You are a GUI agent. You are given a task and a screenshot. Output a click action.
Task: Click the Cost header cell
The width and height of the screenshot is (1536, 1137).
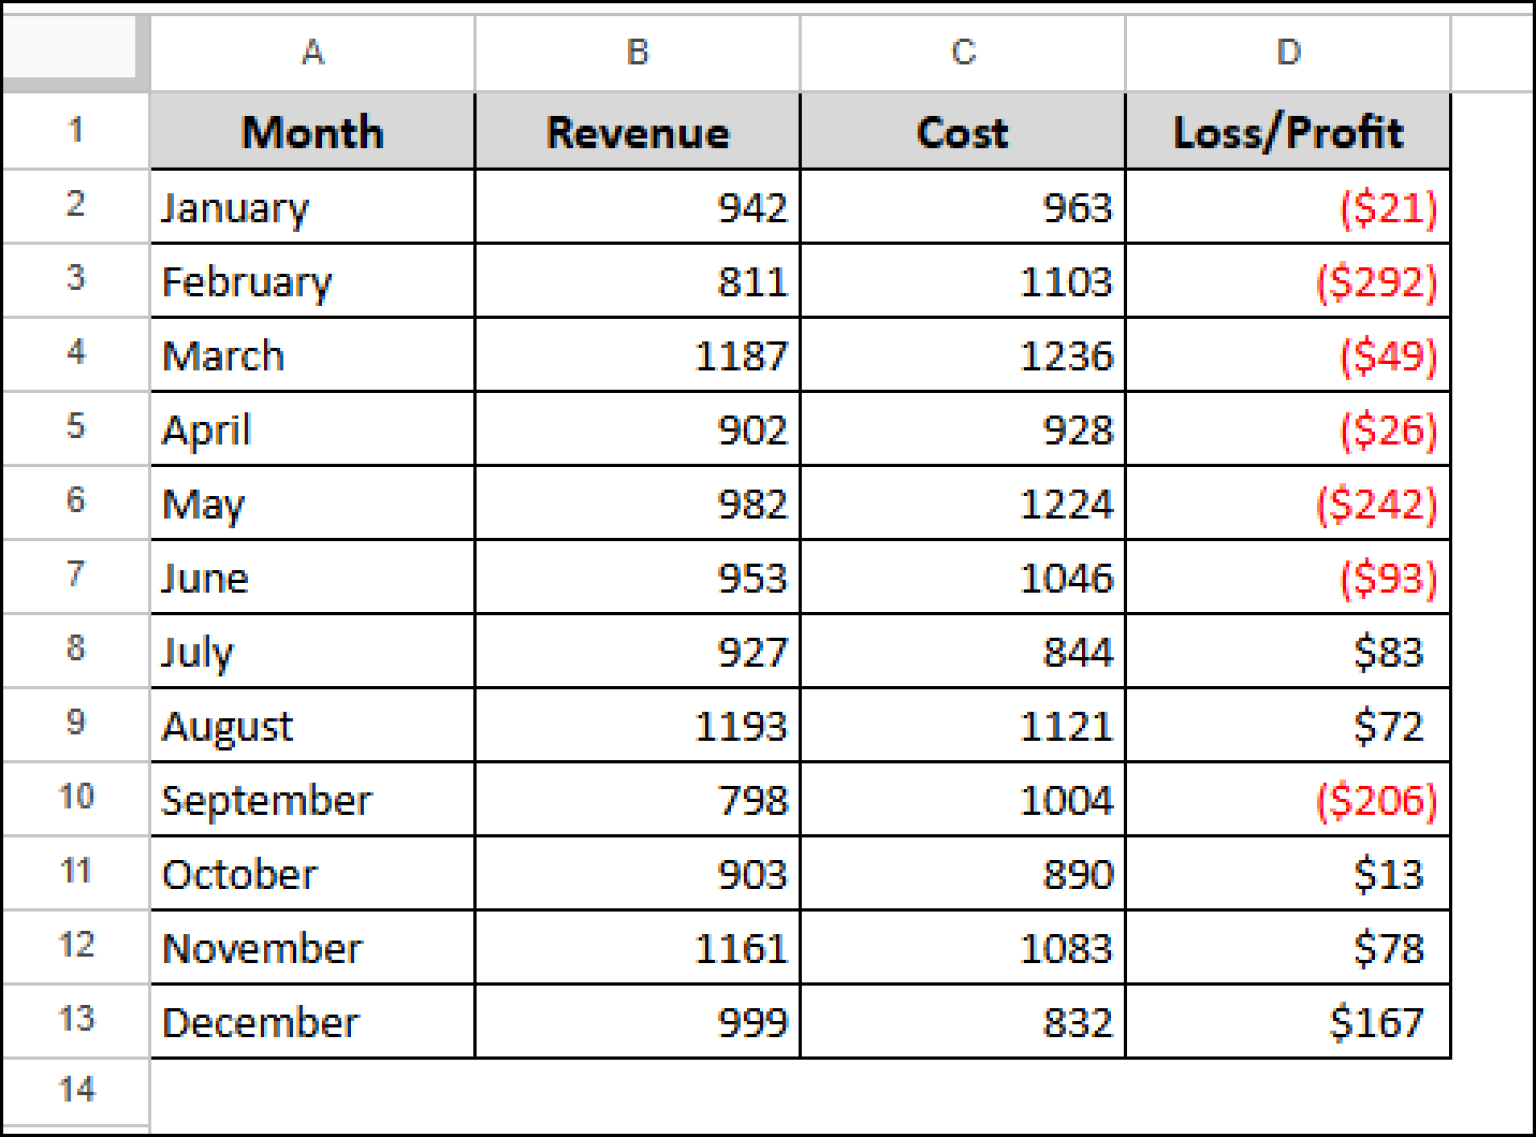961,131
